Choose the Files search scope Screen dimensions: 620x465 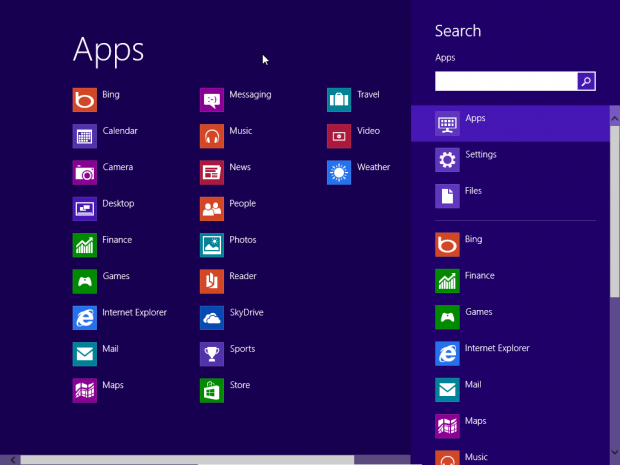[510, 196]
